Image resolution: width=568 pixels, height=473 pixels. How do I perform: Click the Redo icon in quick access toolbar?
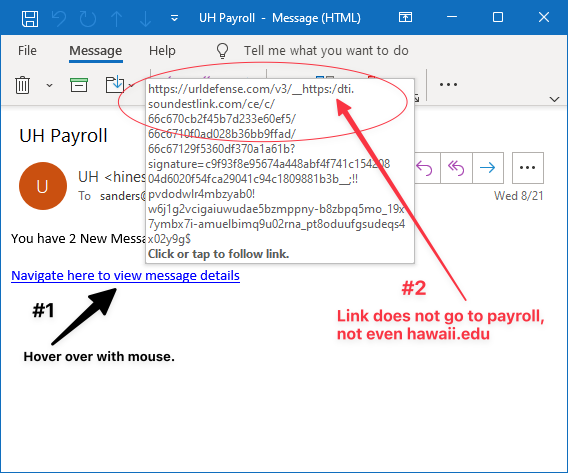[88, 18]
